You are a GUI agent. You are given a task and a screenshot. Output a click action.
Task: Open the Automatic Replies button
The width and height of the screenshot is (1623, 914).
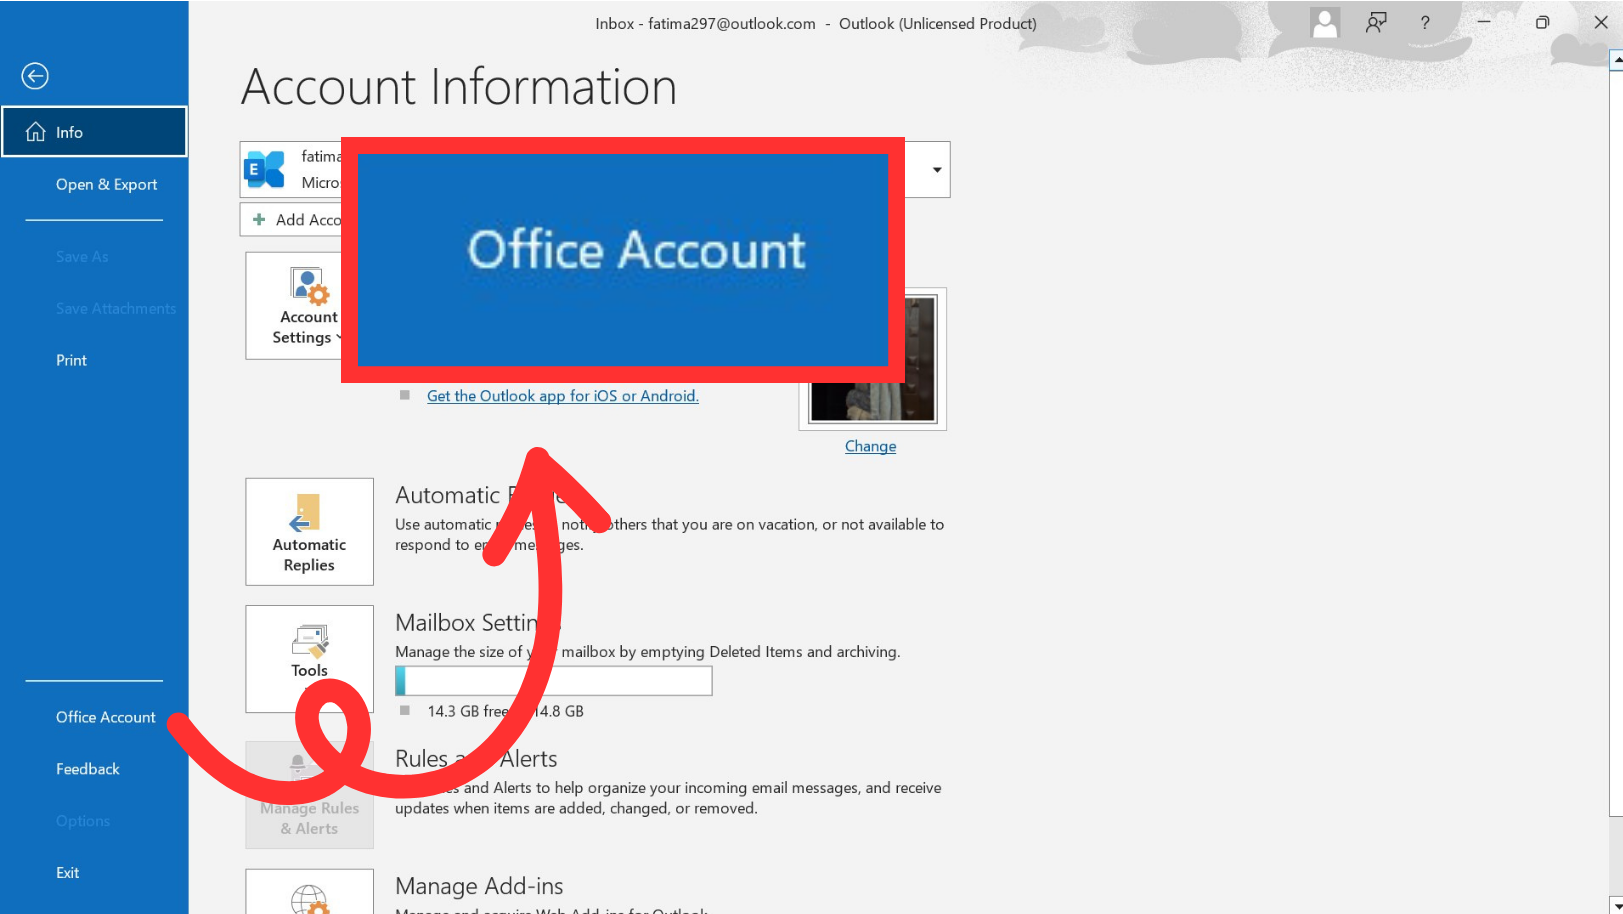tap(309, 532)
